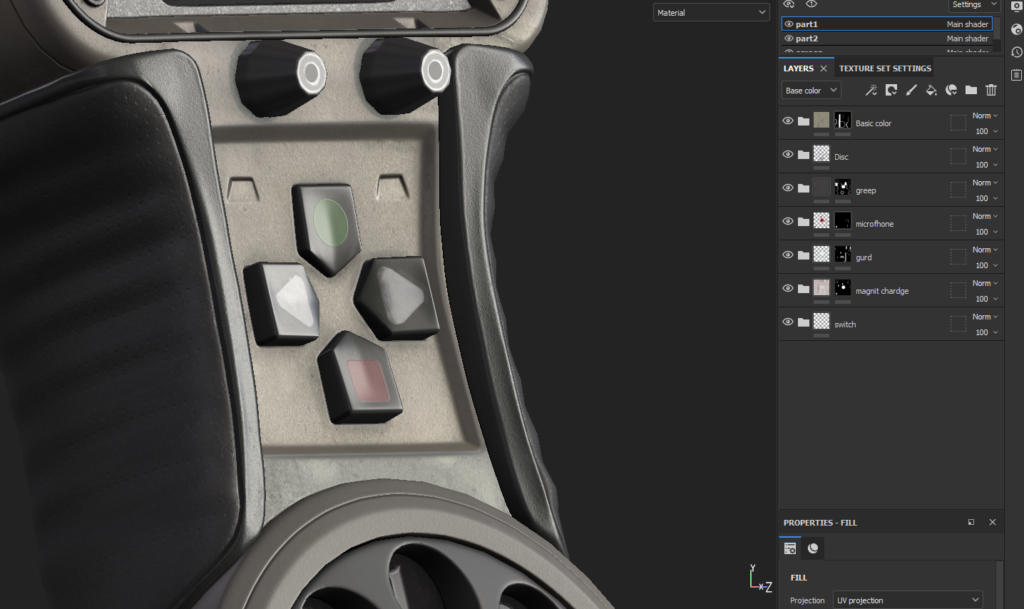Toggle visibility of the gurd layer
This screenshot has width=1024, height=609.
787,254
